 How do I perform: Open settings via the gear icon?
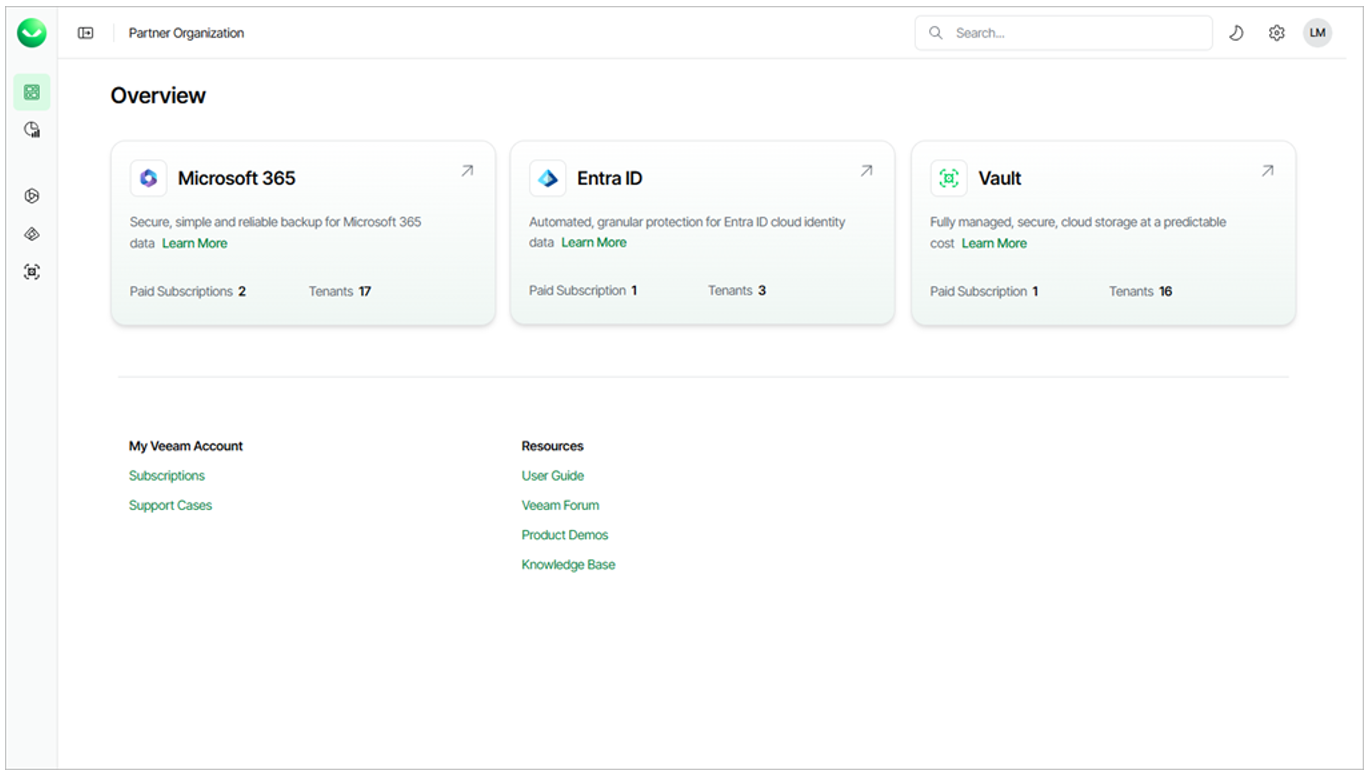pyautogui.click(x=1276, y=33)
